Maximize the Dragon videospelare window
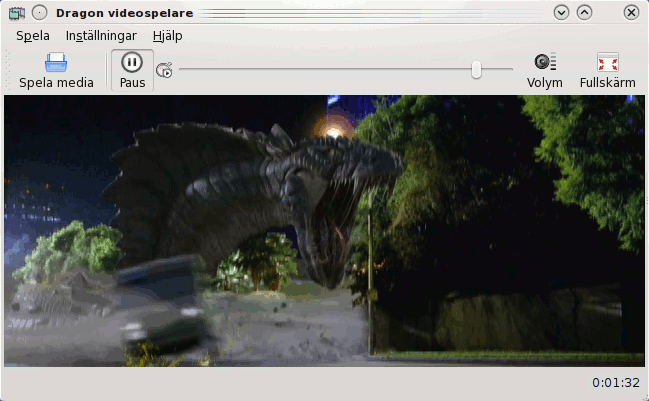Viewport: 649px width, 401px height. point(585,13)
